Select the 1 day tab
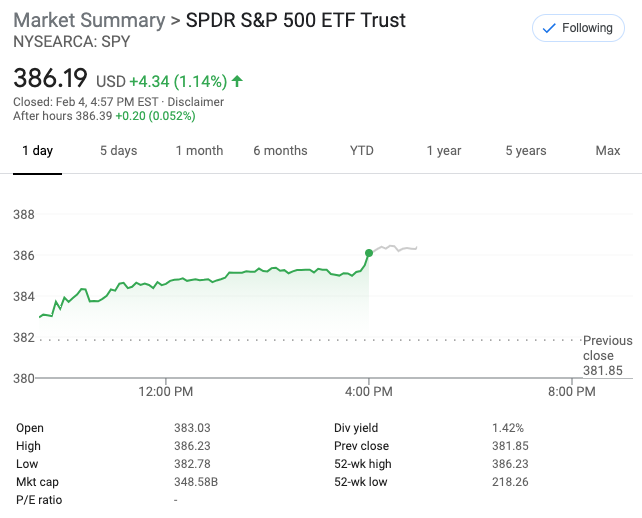642x518 pixels. coord(37,151)
